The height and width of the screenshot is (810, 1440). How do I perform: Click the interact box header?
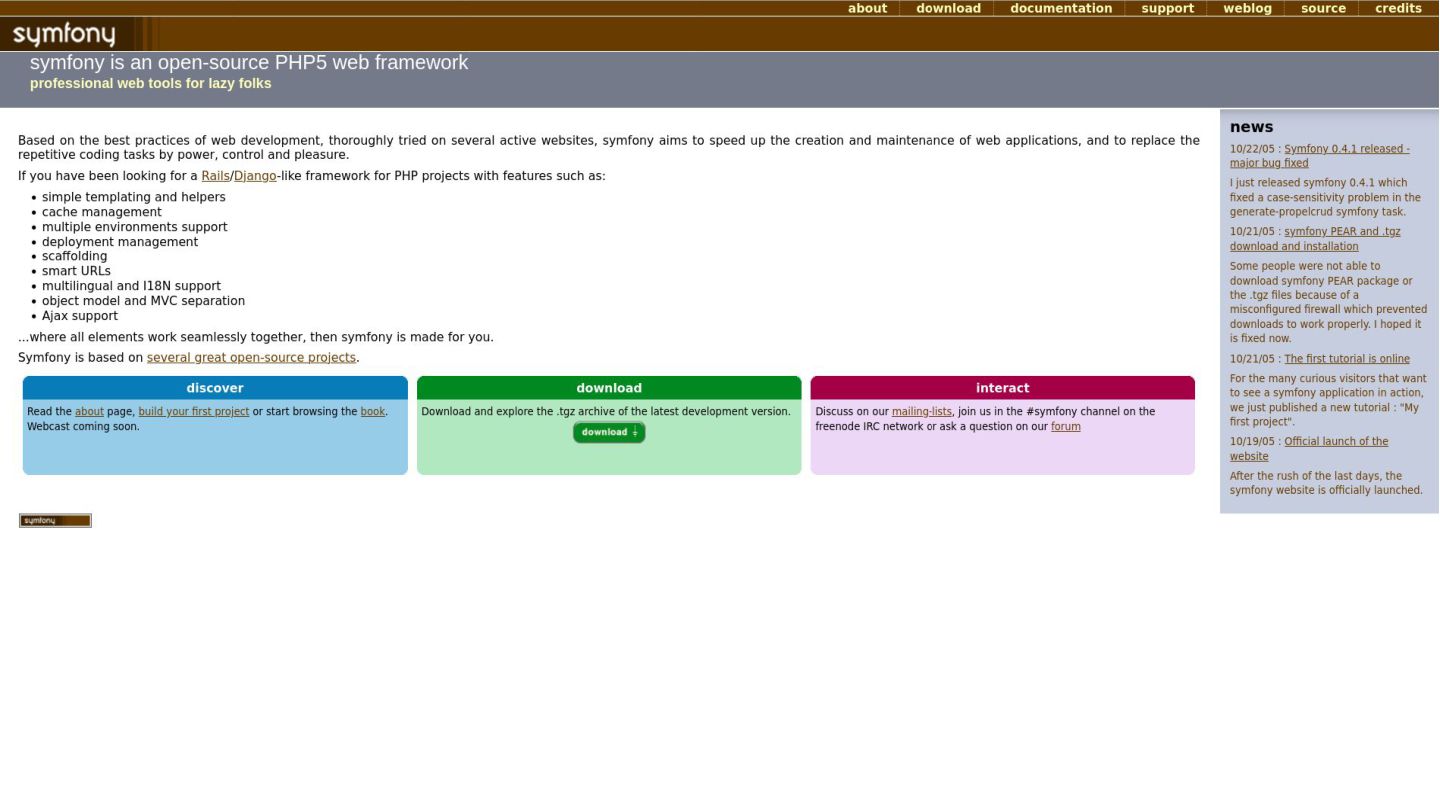click(x=1003, y=388)
